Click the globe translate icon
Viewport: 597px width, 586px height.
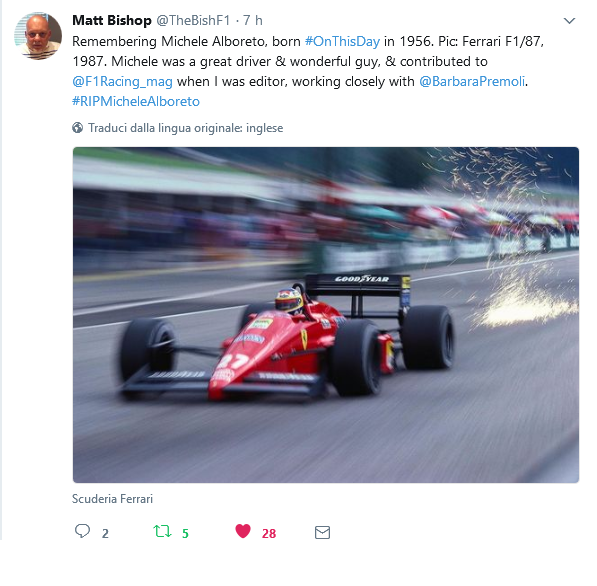pos(77,128)
